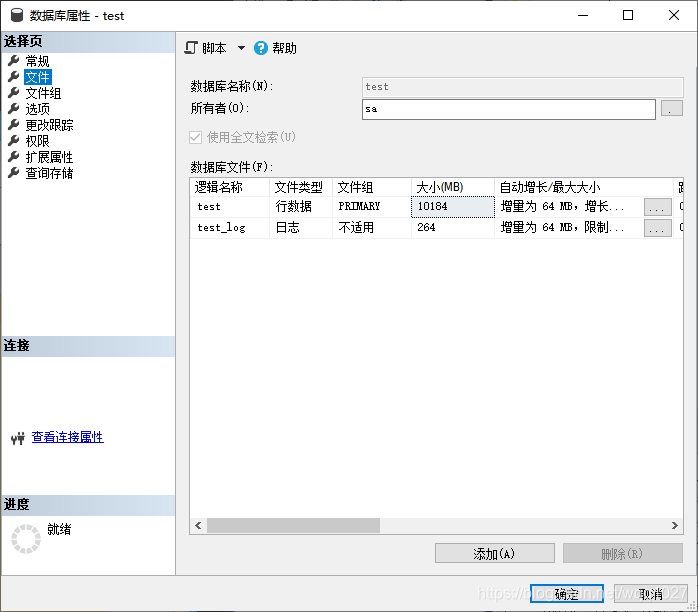This screenshot has width=698, height=612.
Task: Click the database icon in title bar
Action: coord(17,15)
